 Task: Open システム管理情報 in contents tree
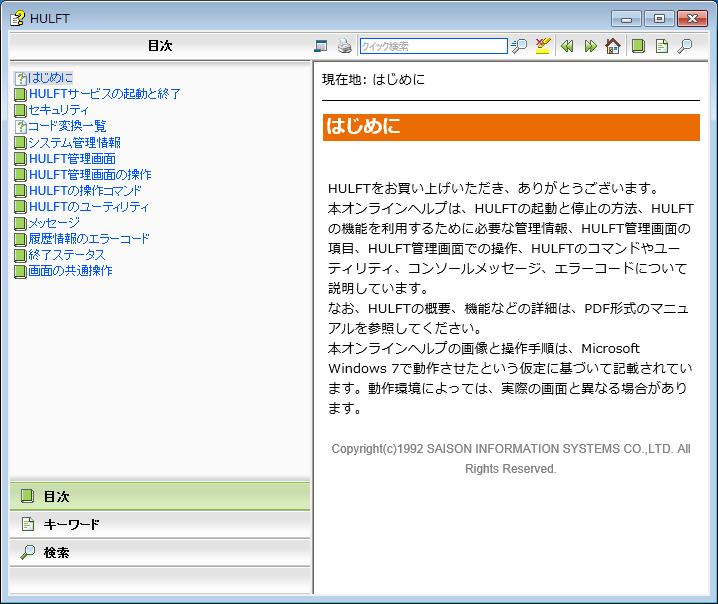[74, 142]
